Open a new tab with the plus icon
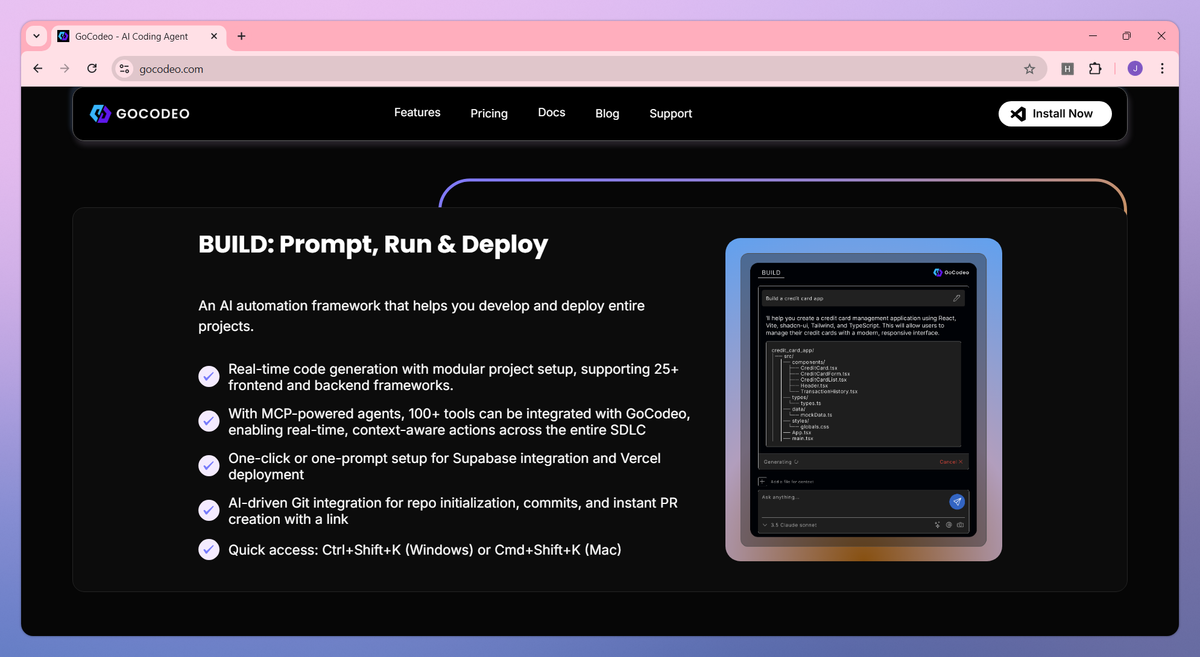Image resolution: width=1200 pixels, height=657 pixels. [241, 36]
